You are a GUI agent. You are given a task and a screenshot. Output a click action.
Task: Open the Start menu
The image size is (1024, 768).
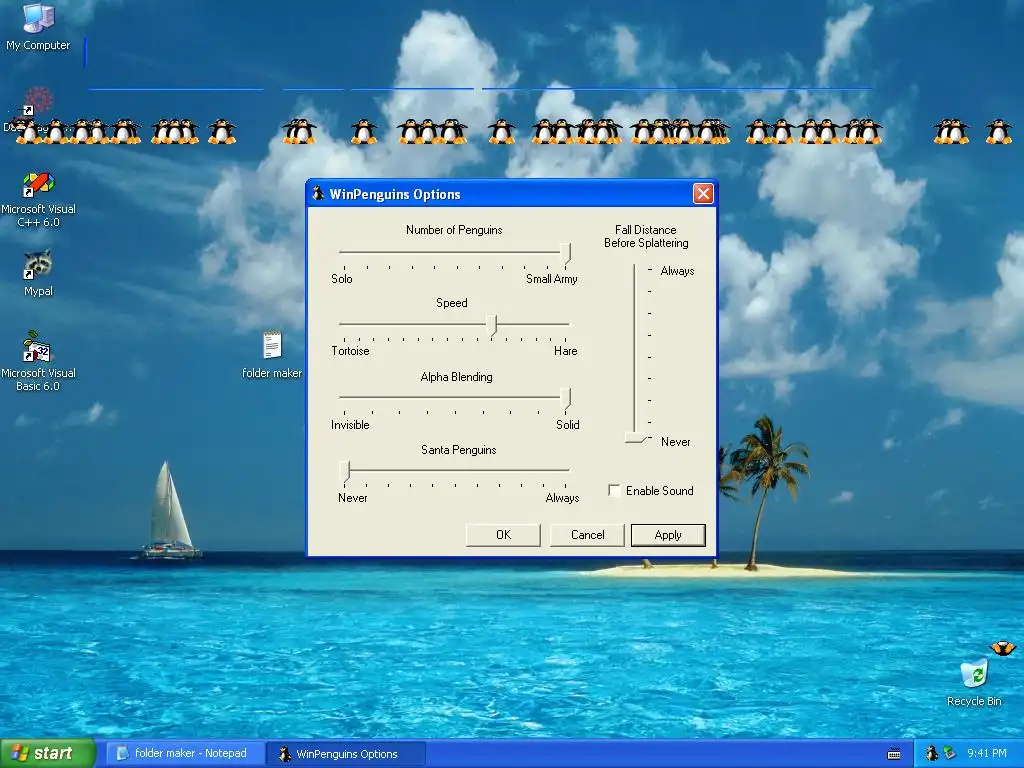[48, 753]
